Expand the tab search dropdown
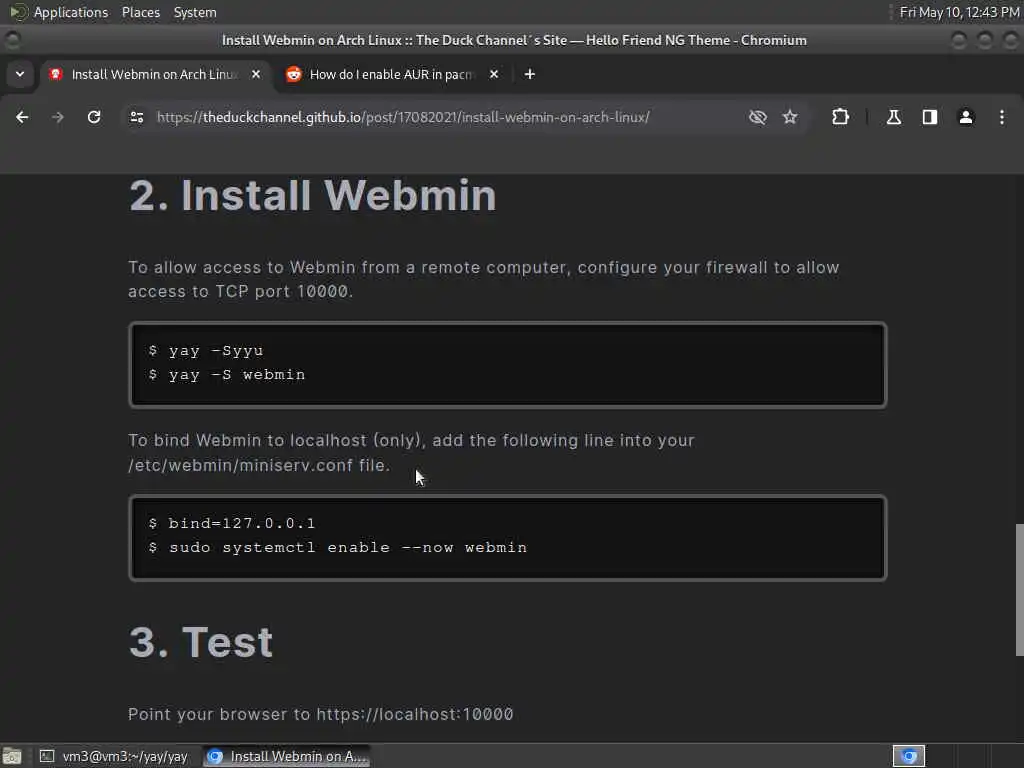 (x=20, y=74)
